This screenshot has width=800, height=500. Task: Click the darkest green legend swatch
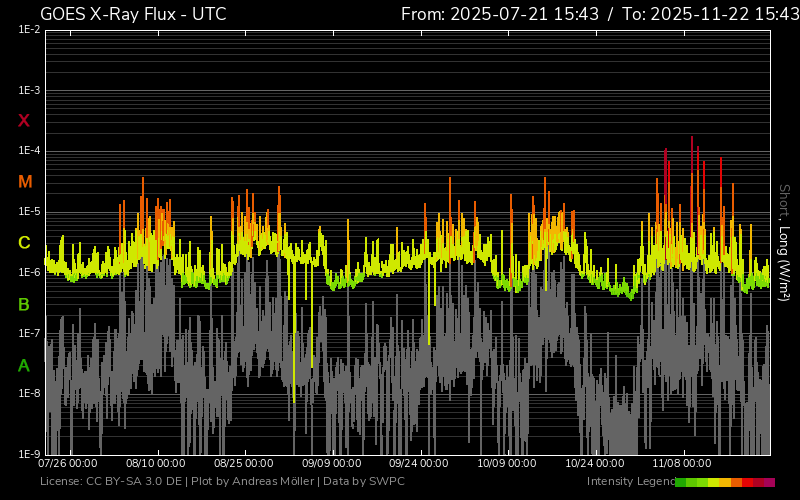(x=681, y=482)
